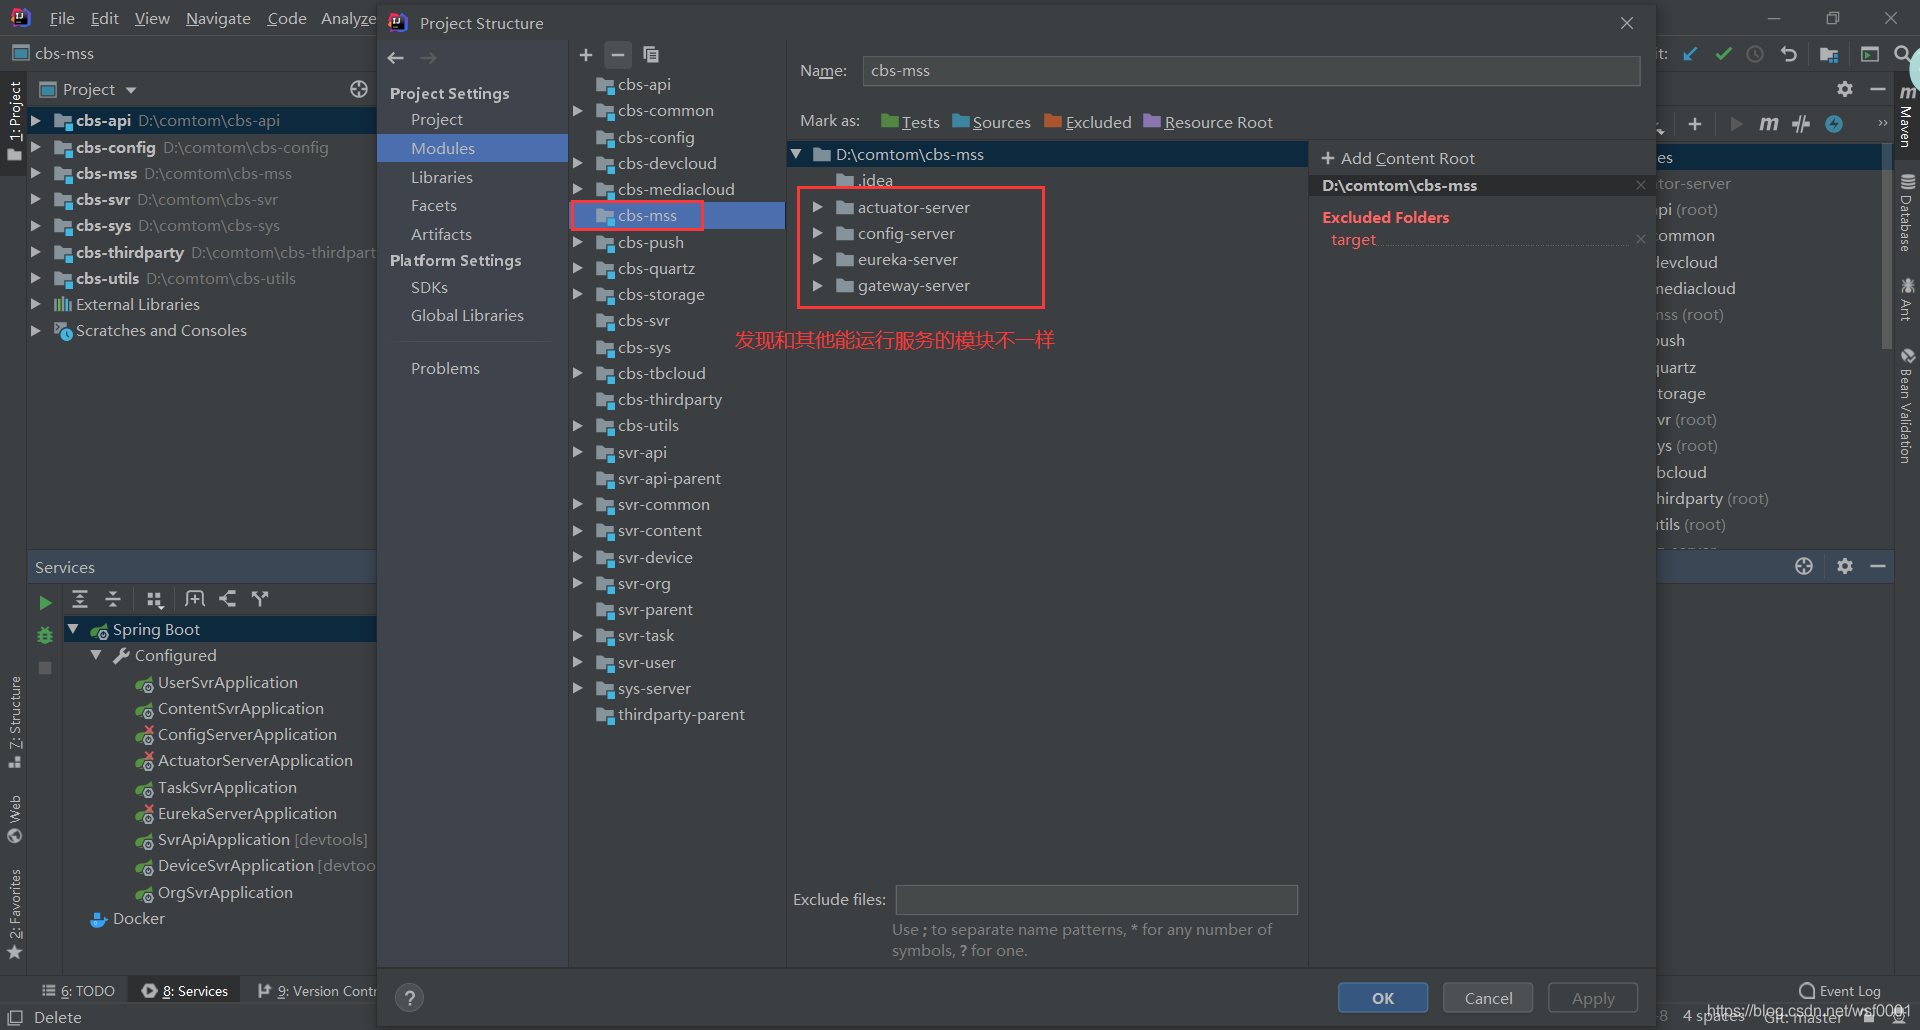Click the Cancel button
The width and height of the screenshot is (1920, 1030).
coord(1488,998)
